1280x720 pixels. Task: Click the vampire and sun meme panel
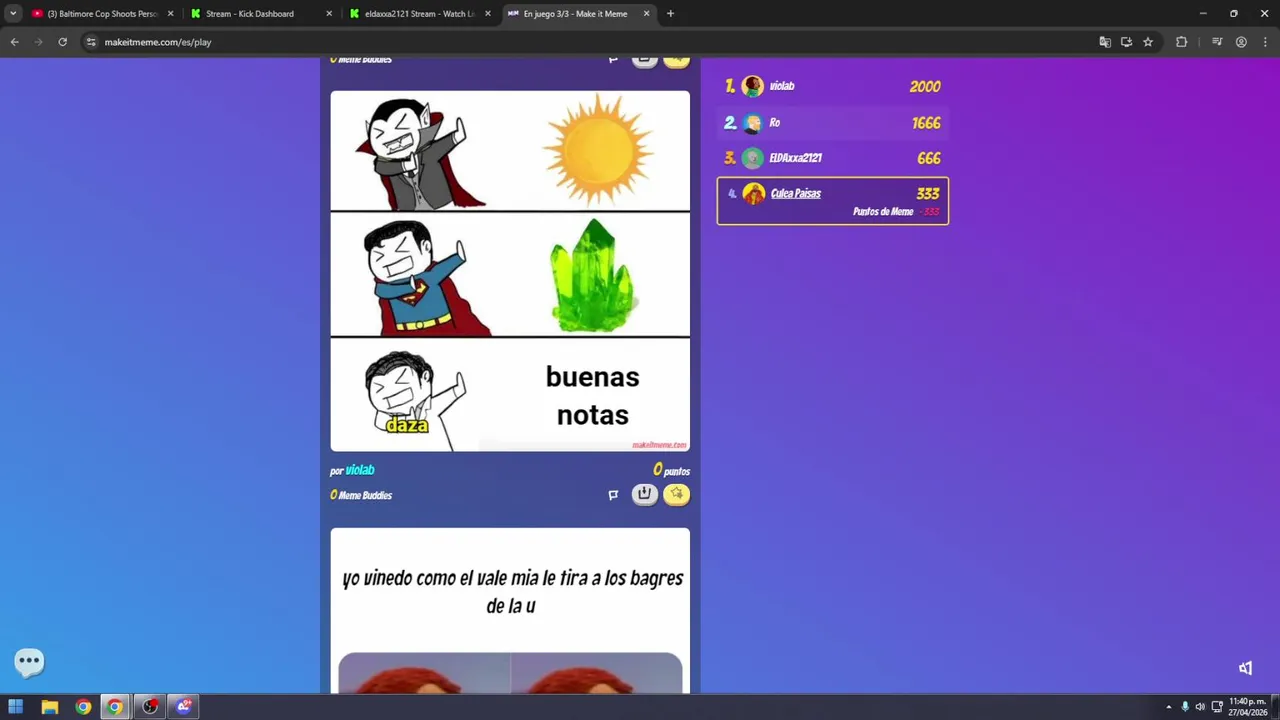click(510, 151)
